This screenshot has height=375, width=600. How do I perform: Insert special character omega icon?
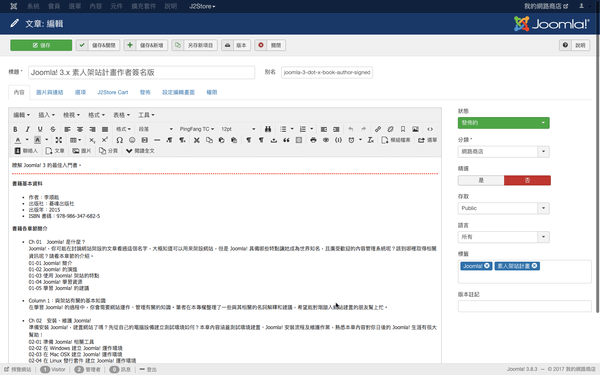pos(119,140)
